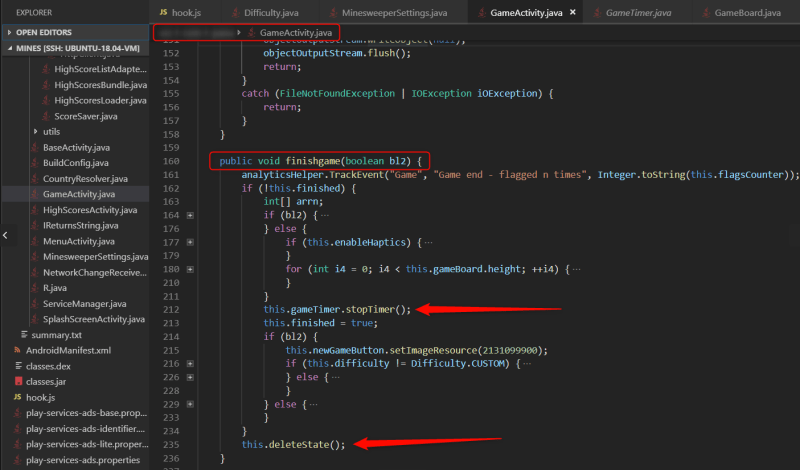Click the file icon next to classes.dex
800x470 pixels.
19,365
